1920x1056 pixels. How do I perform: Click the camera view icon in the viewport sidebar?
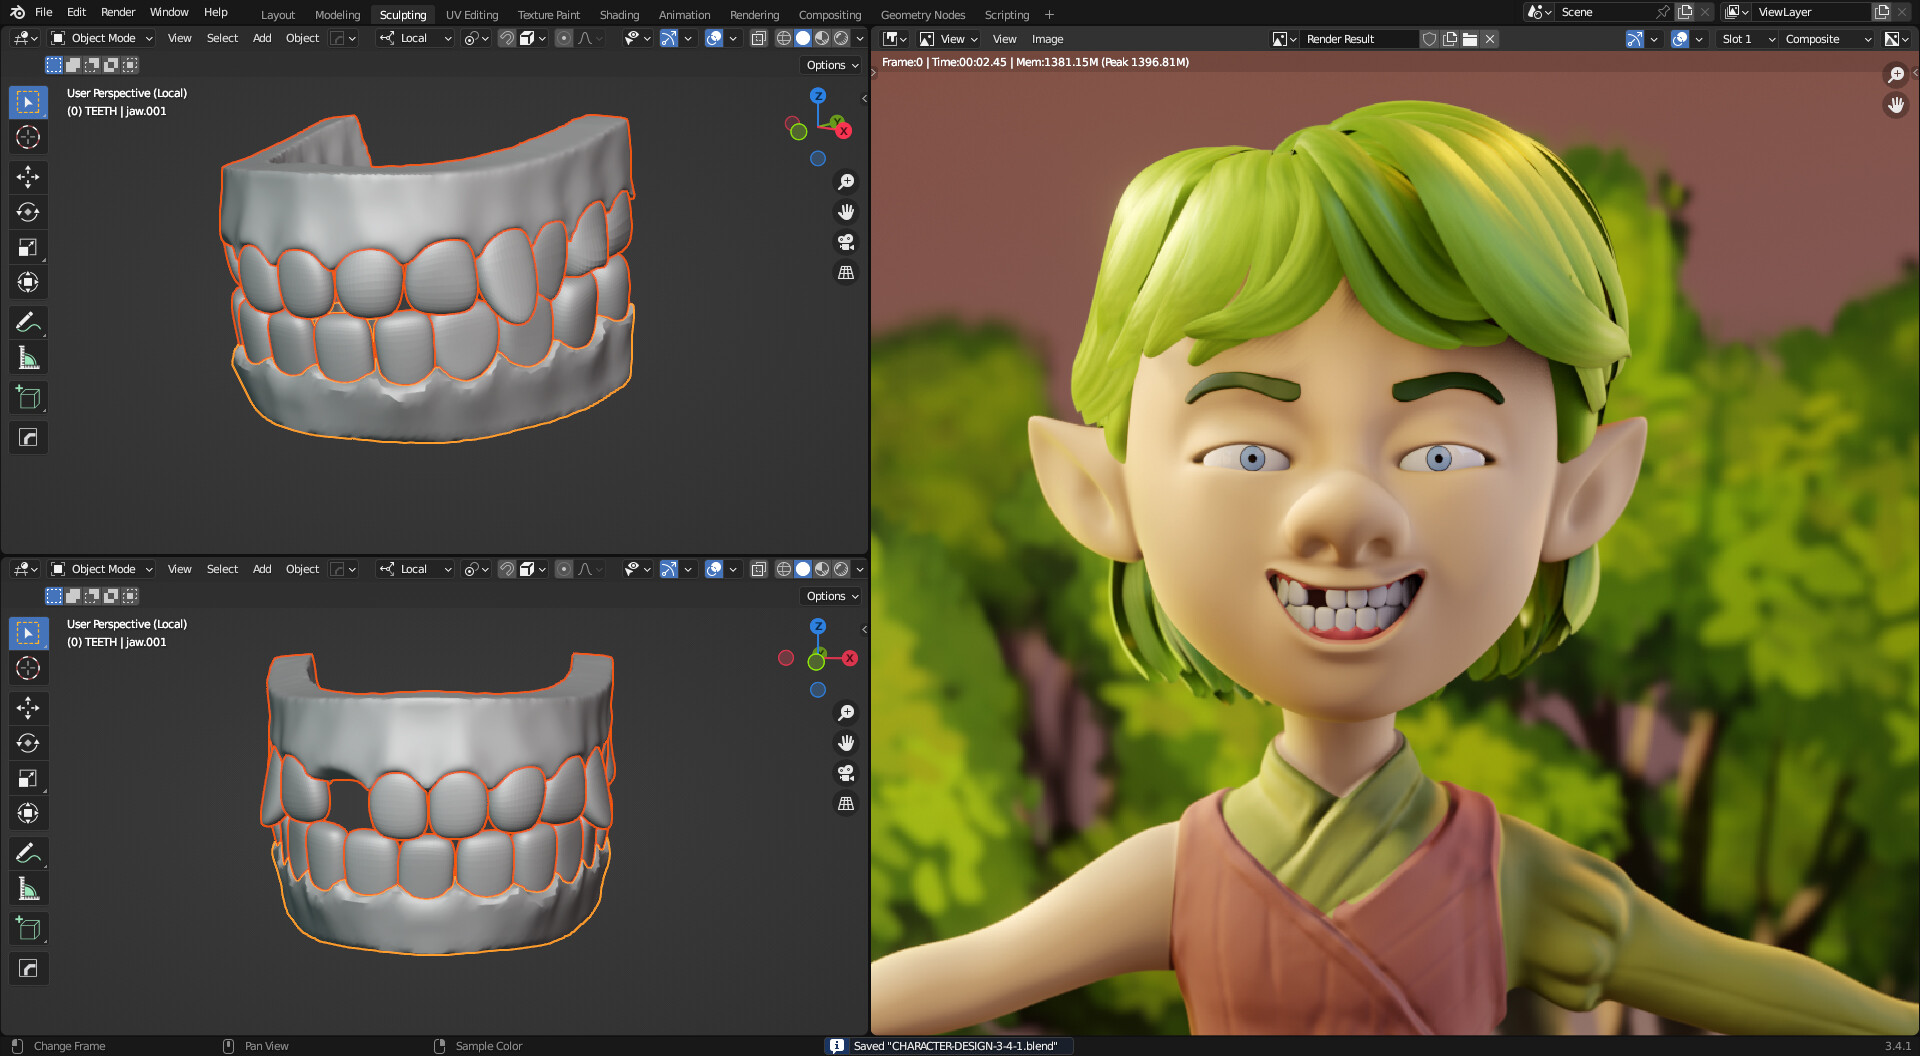[846, 242]
